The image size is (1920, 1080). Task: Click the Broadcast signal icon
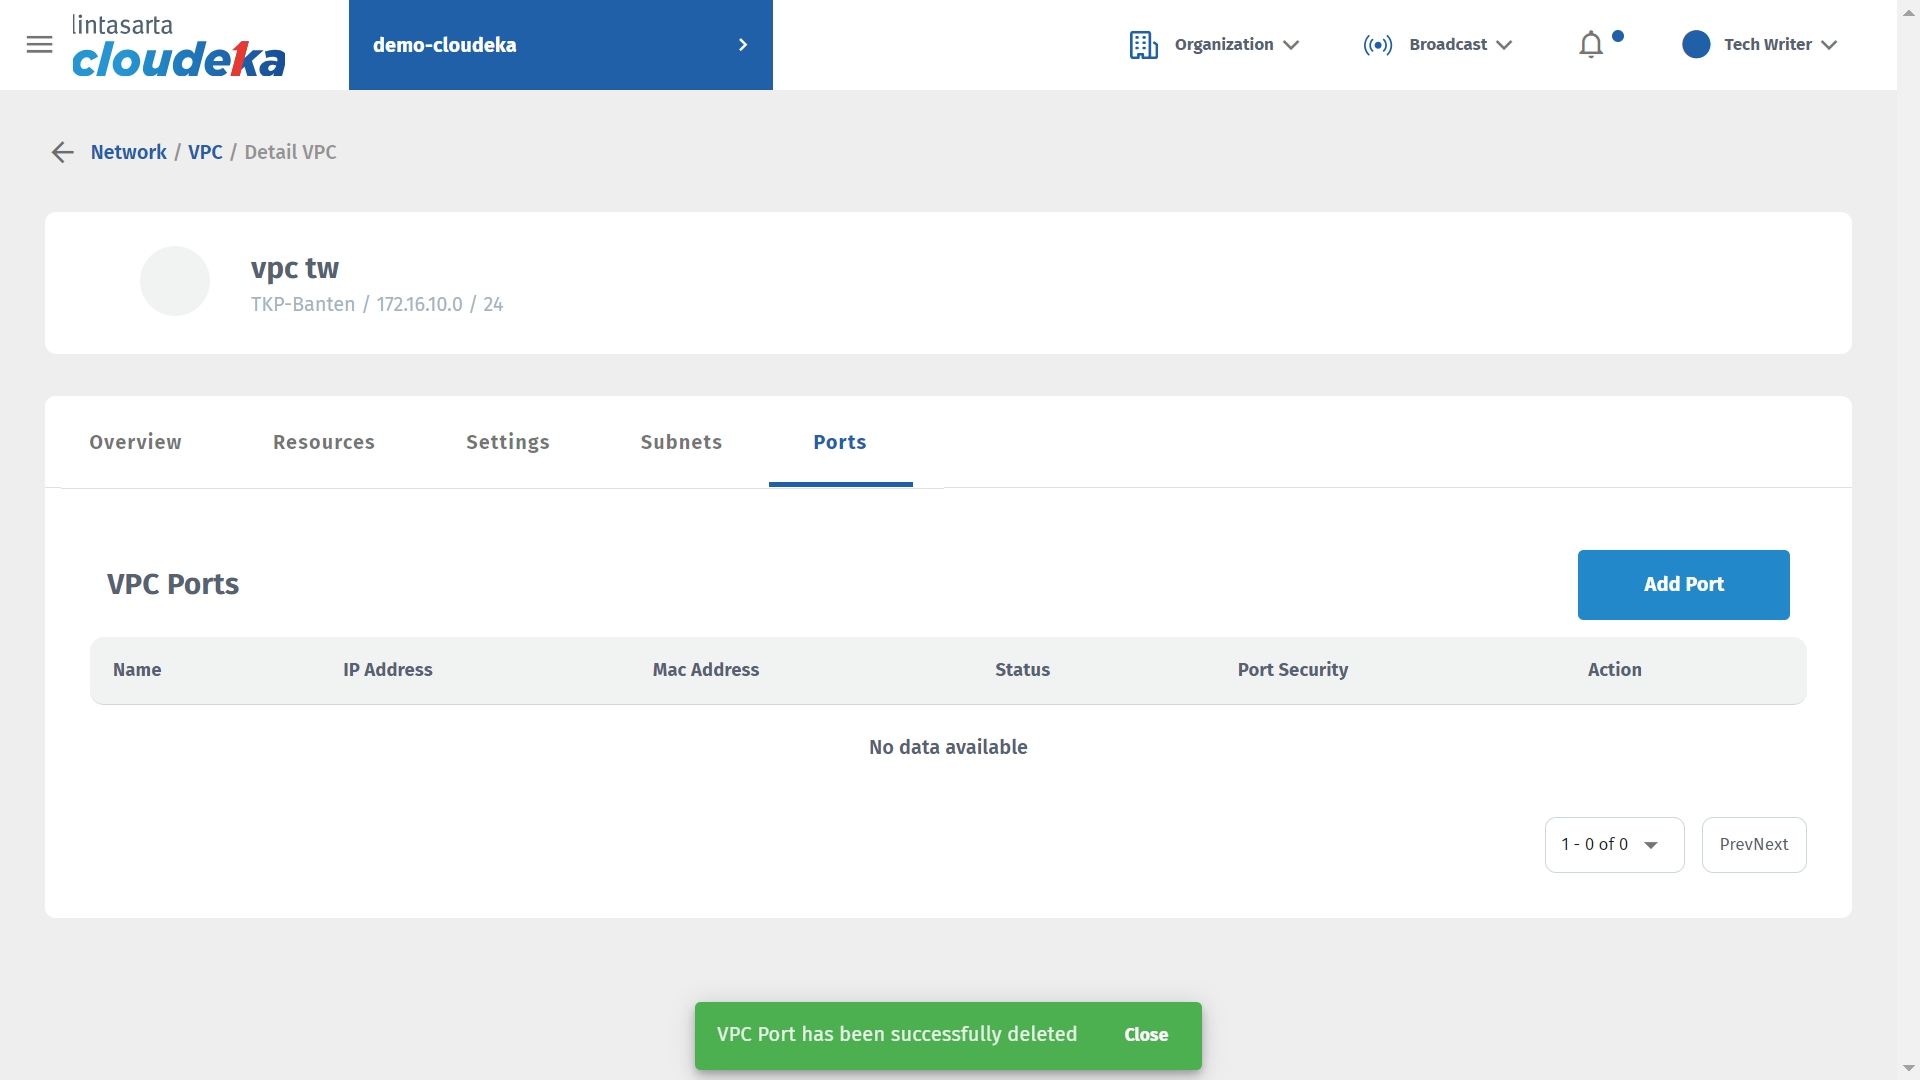coord(1377,45)
